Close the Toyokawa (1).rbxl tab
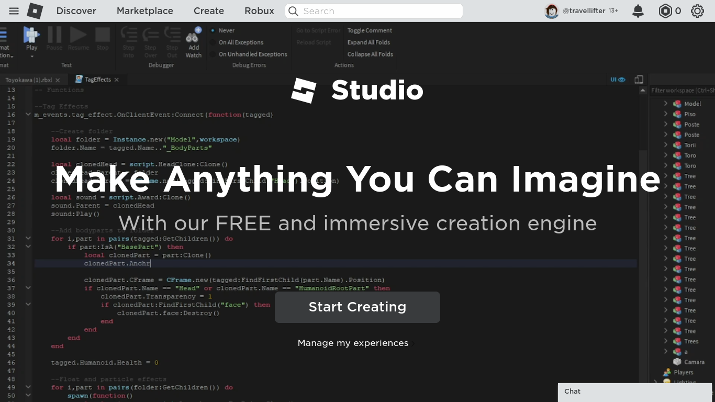715x402 pixels. (57, 80)
